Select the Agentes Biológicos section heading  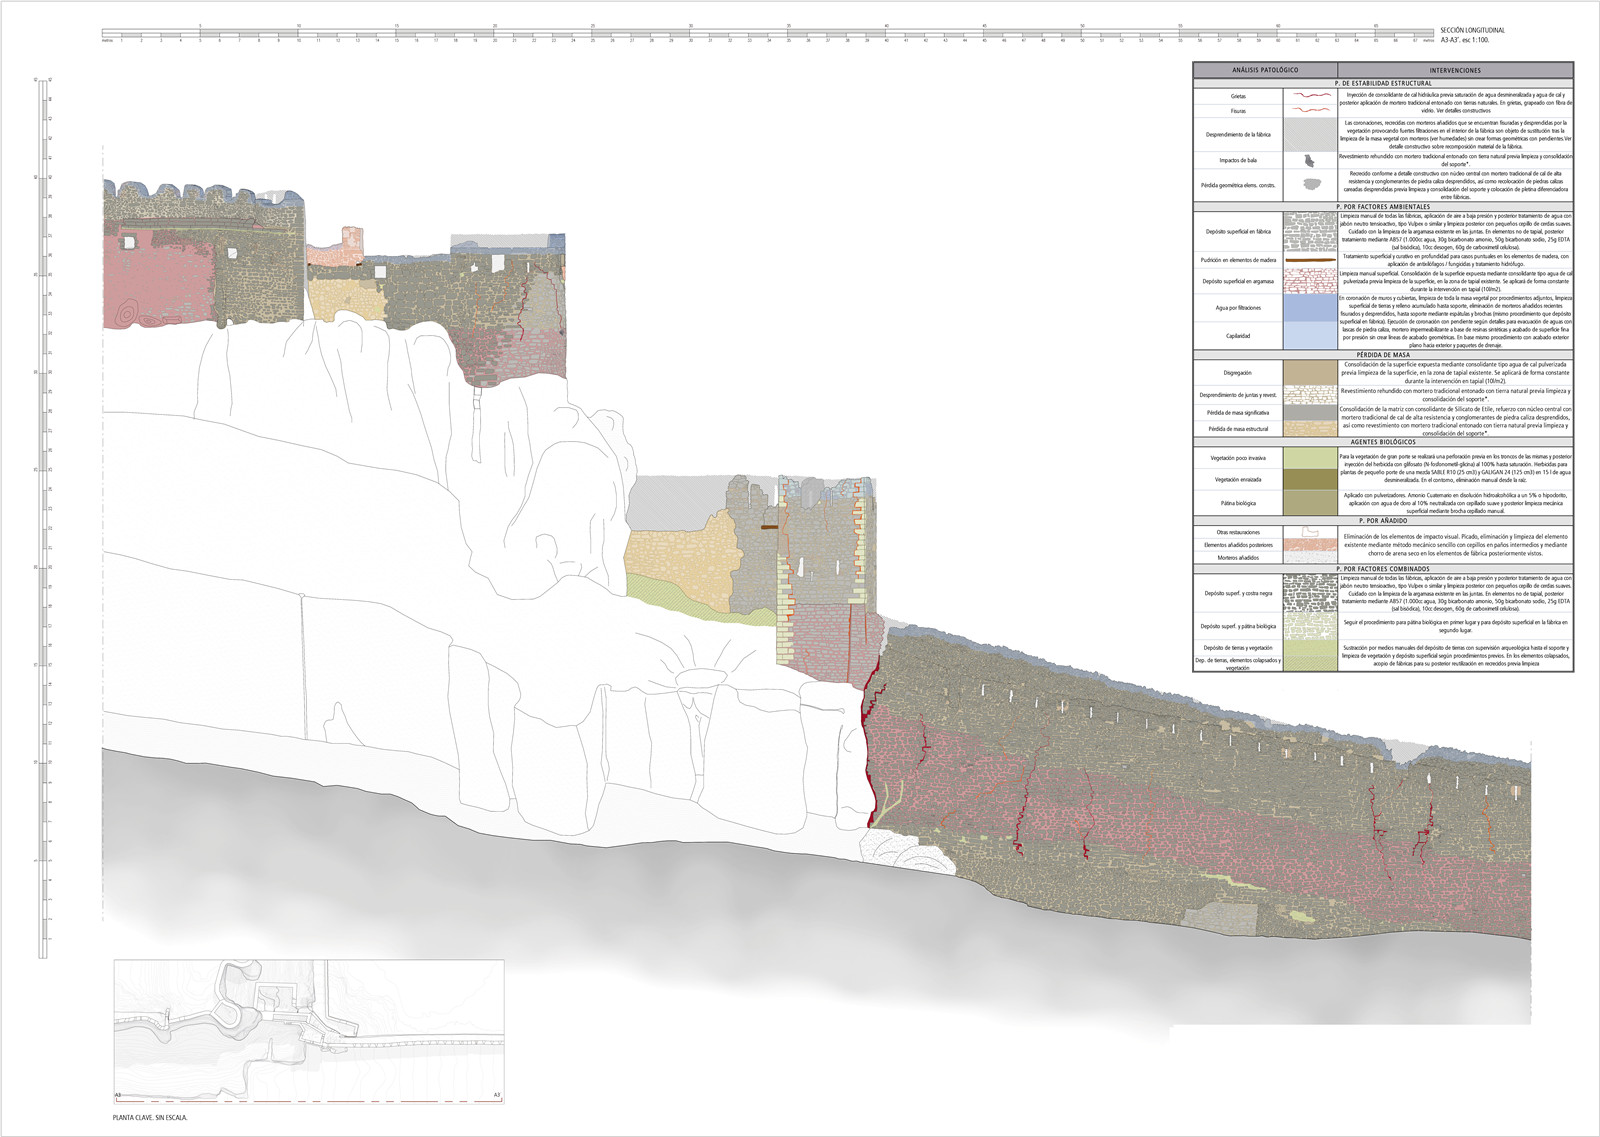click(x=1382, y=441)
